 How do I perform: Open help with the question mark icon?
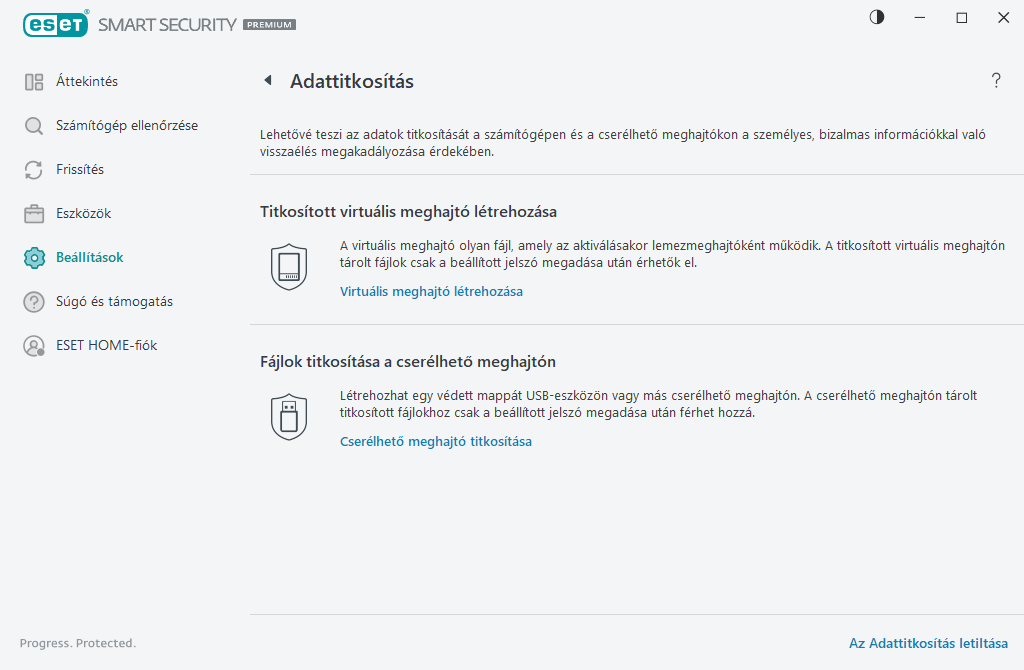[x=996, y=81]
